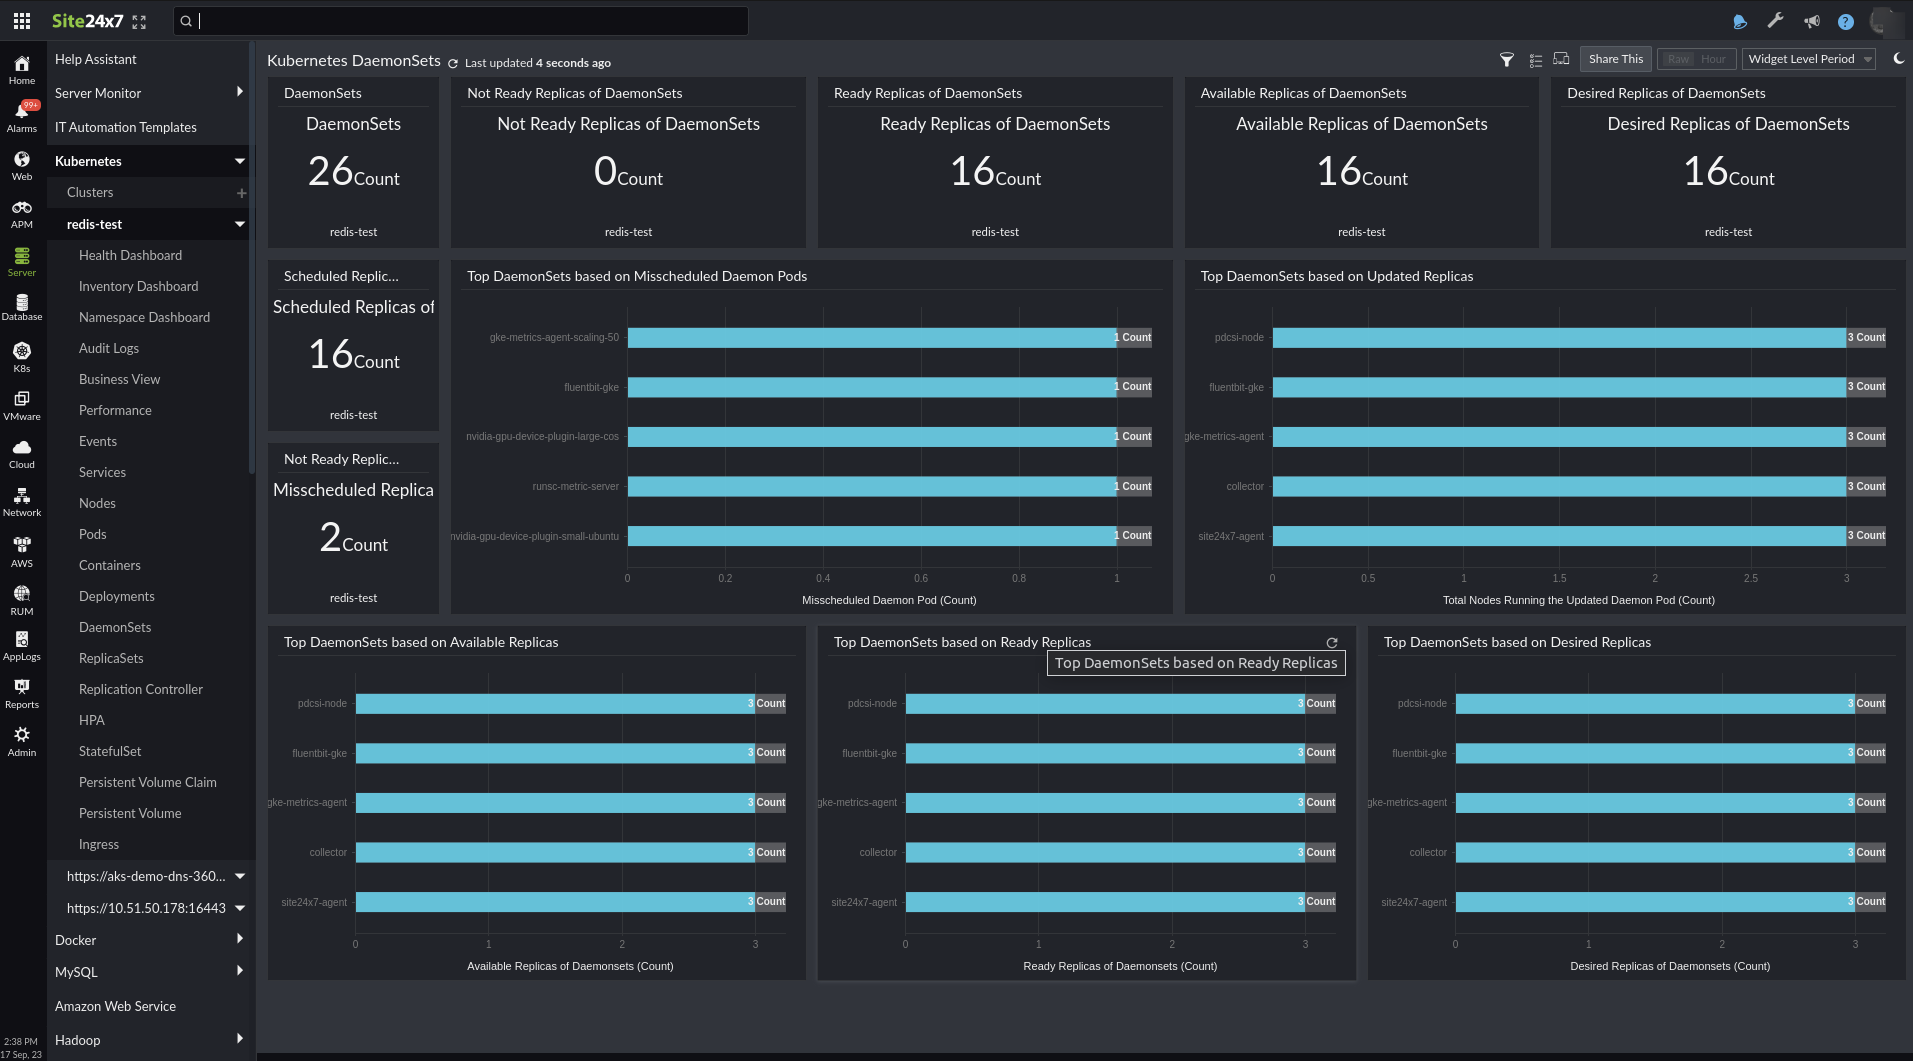The height and width of the screenshot is (1061, 1913).
Task: Click the pdcsi-node bar in Updated Replicas chart
Action: pos(1558,338)
